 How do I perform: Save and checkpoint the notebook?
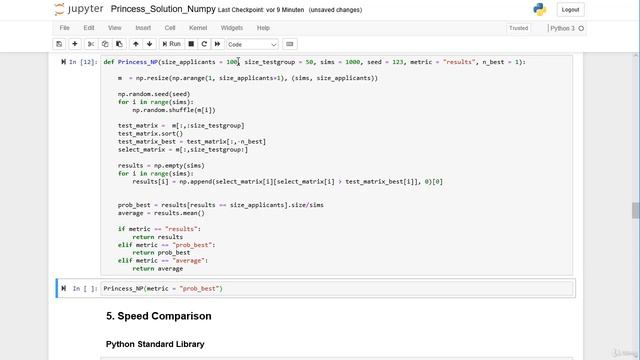[59, 44]
